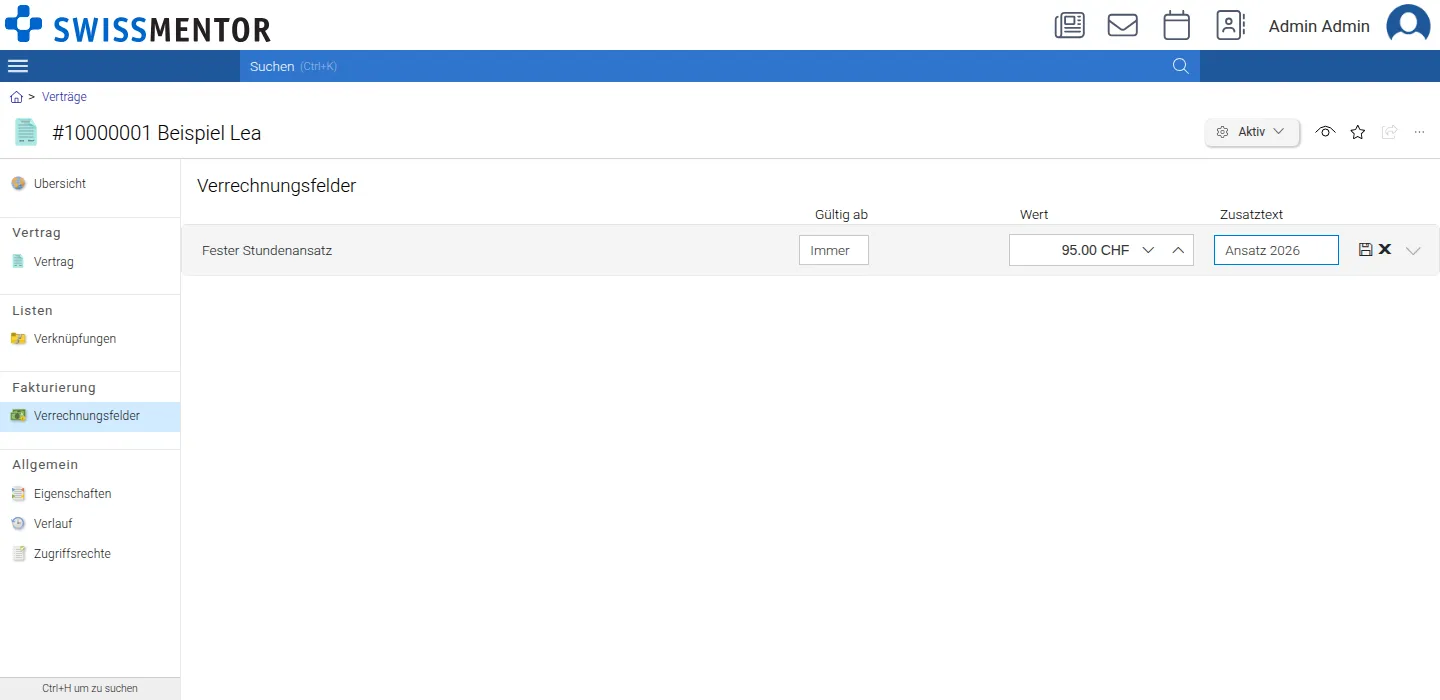The height and width of the screenshot is (700, 1440).
Task: Open Verknüpfungen in the sidebar
Action: [x=90, y=339]
